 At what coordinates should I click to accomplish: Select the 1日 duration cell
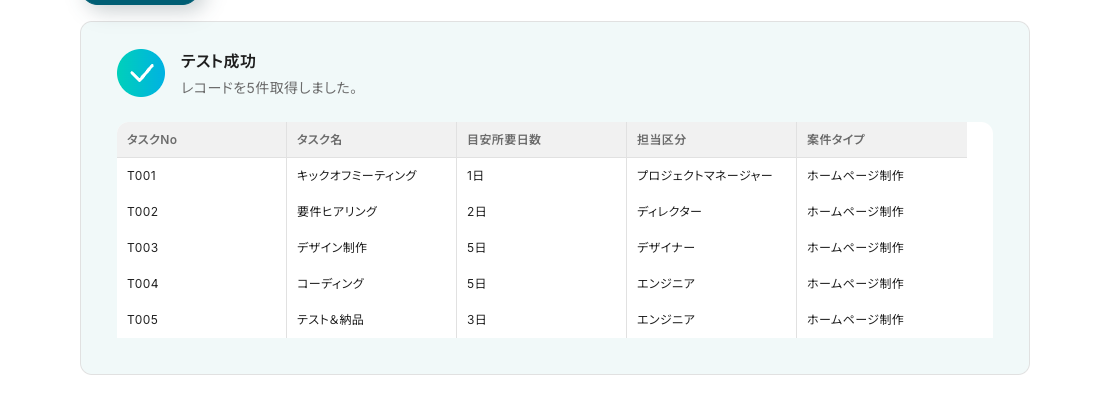pyautogui.click(x=475, y=176)
